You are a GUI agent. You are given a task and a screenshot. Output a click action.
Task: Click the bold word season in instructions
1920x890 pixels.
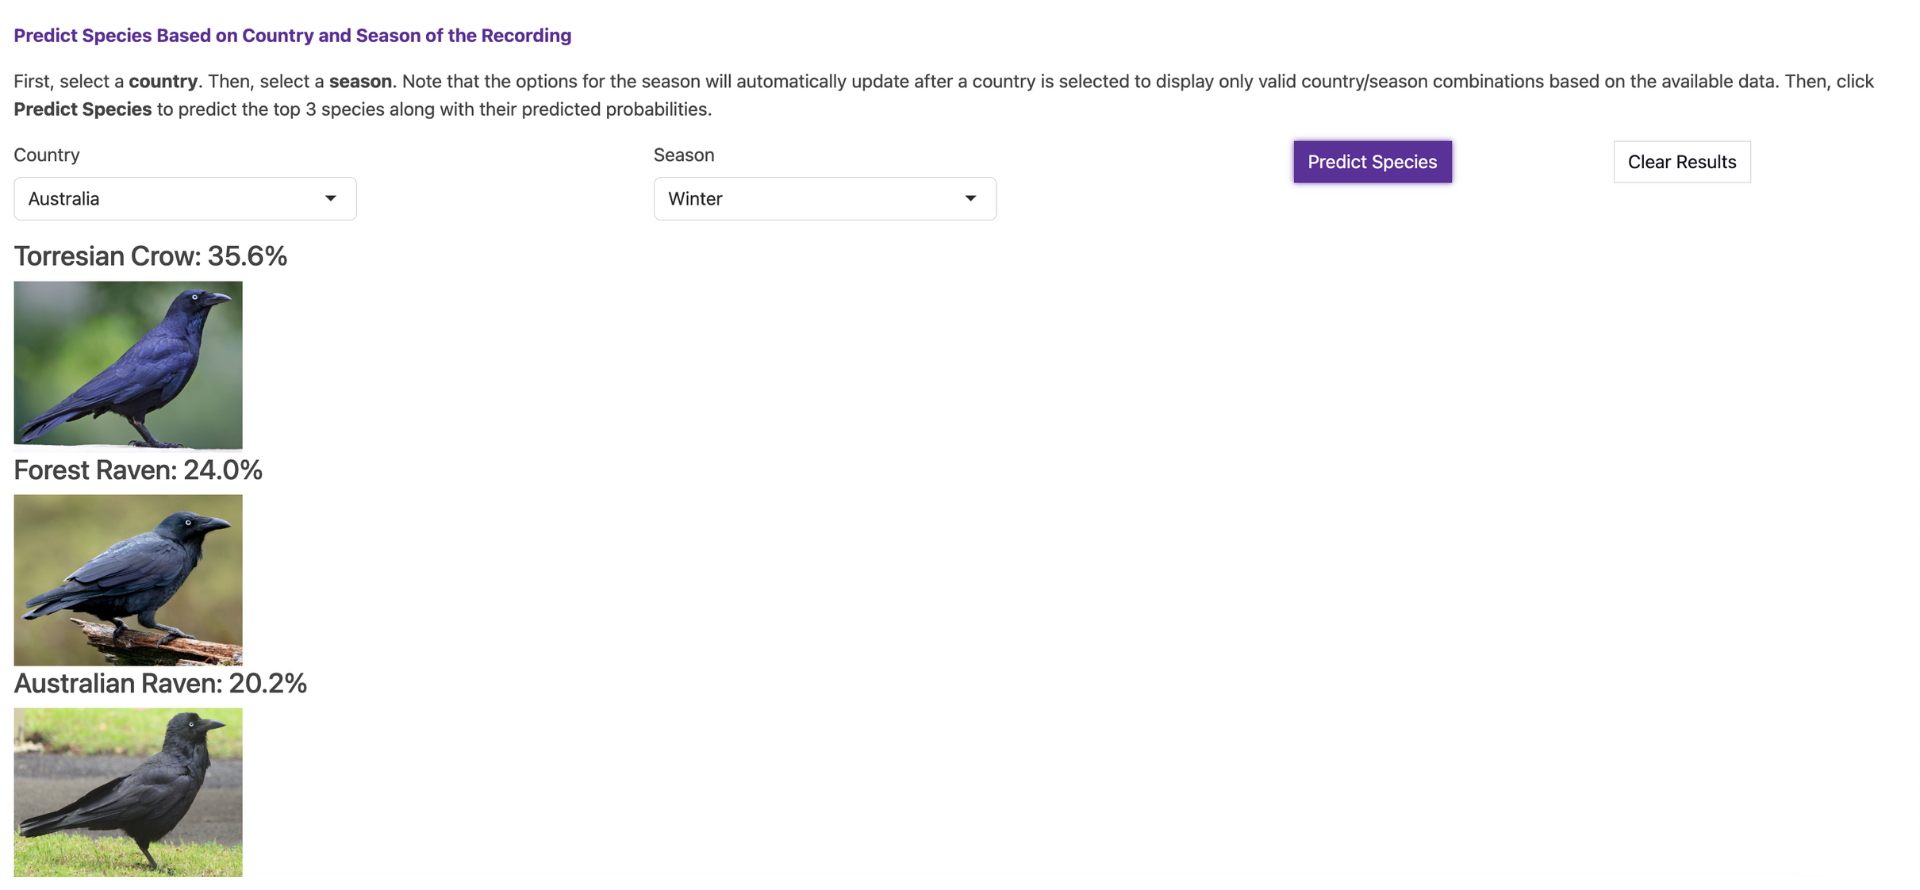click(360, 82)
